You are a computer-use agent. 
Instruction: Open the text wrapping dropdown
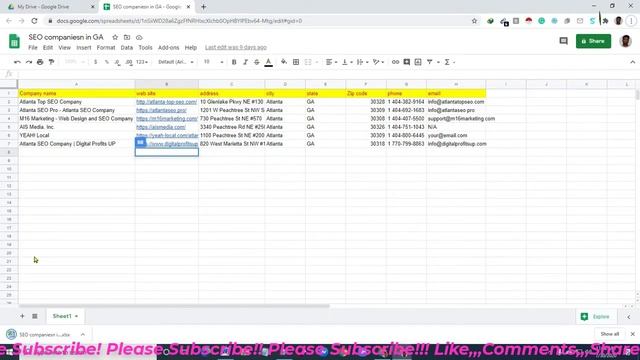coord(362,62)
